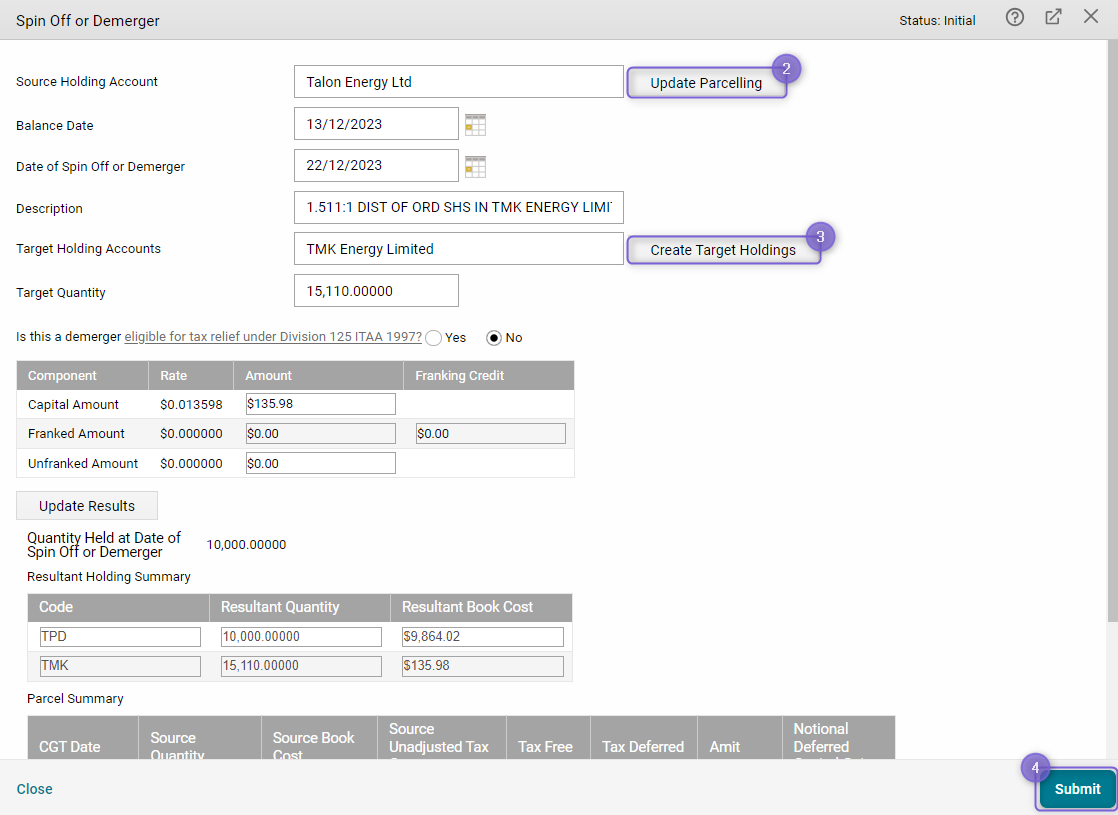1118x815 pixels.
Task: Edit the TPD Resultant Quantity field
Action: tap(301, 637)
